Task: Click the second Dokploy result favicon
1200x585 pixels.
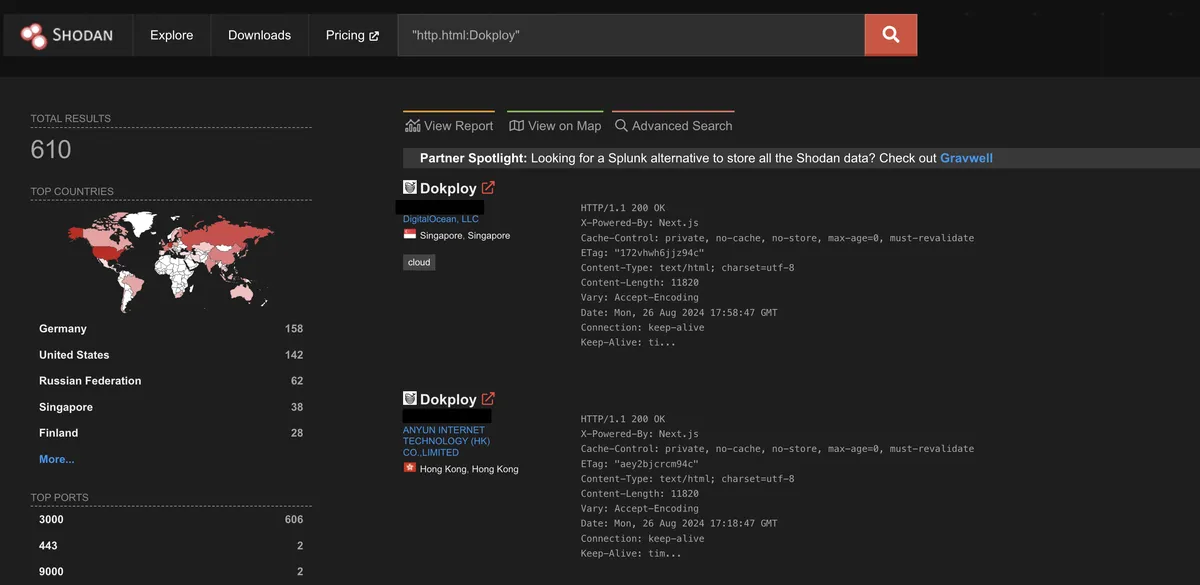Action: pos(410,398)
